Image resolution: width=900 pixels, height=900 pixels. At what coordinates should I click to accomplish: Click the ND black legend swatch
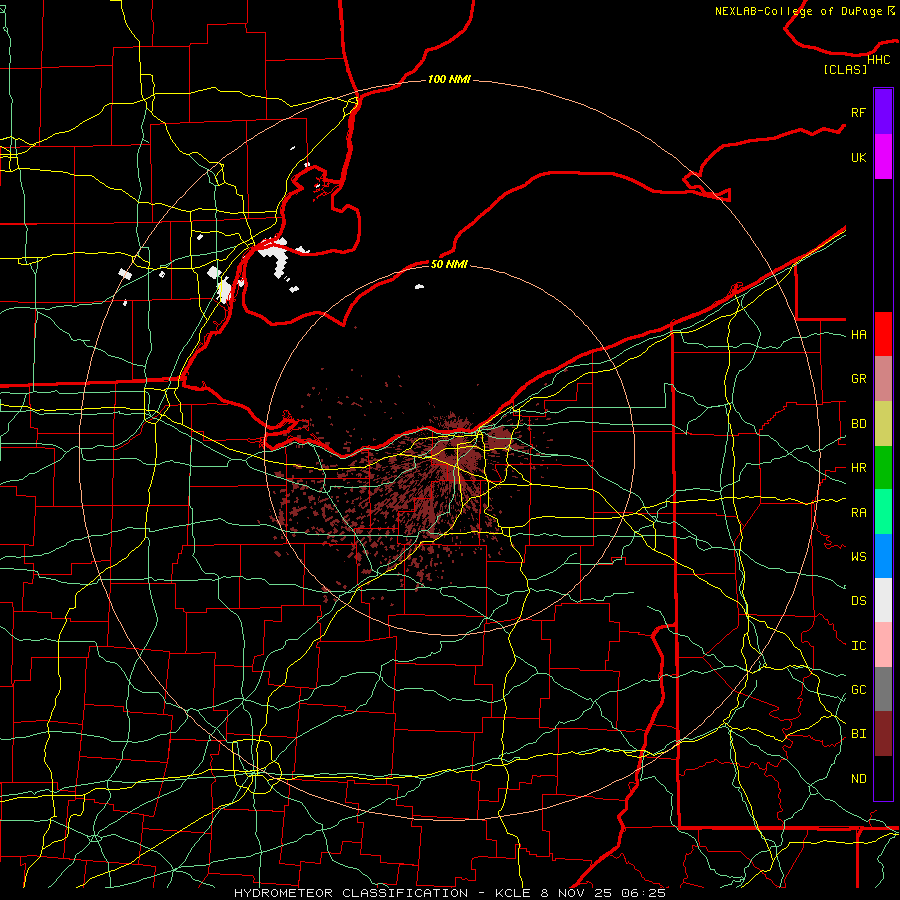coord(883,778)
